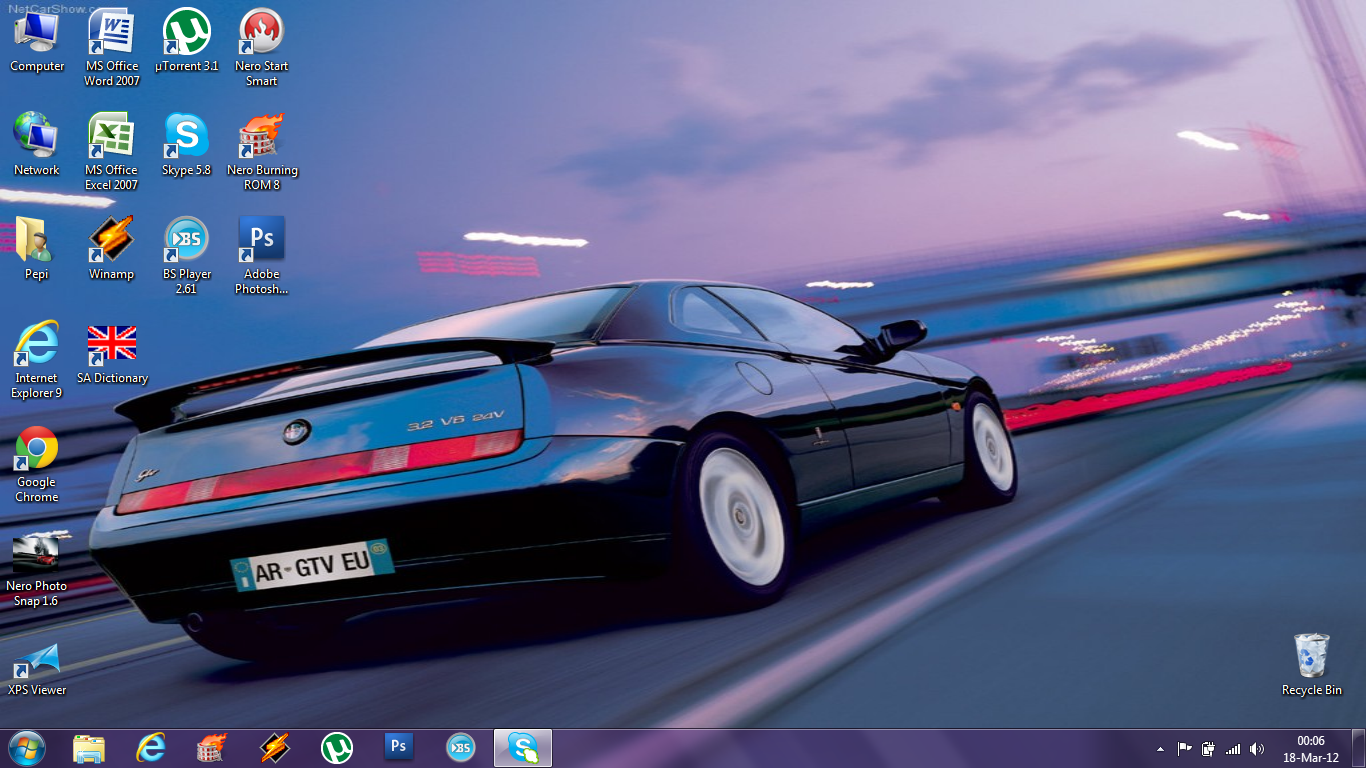This screenshot has height=768, width=1366.
Task: Click the Action Center flag tray icon
Action: [x=1184, y=749]
